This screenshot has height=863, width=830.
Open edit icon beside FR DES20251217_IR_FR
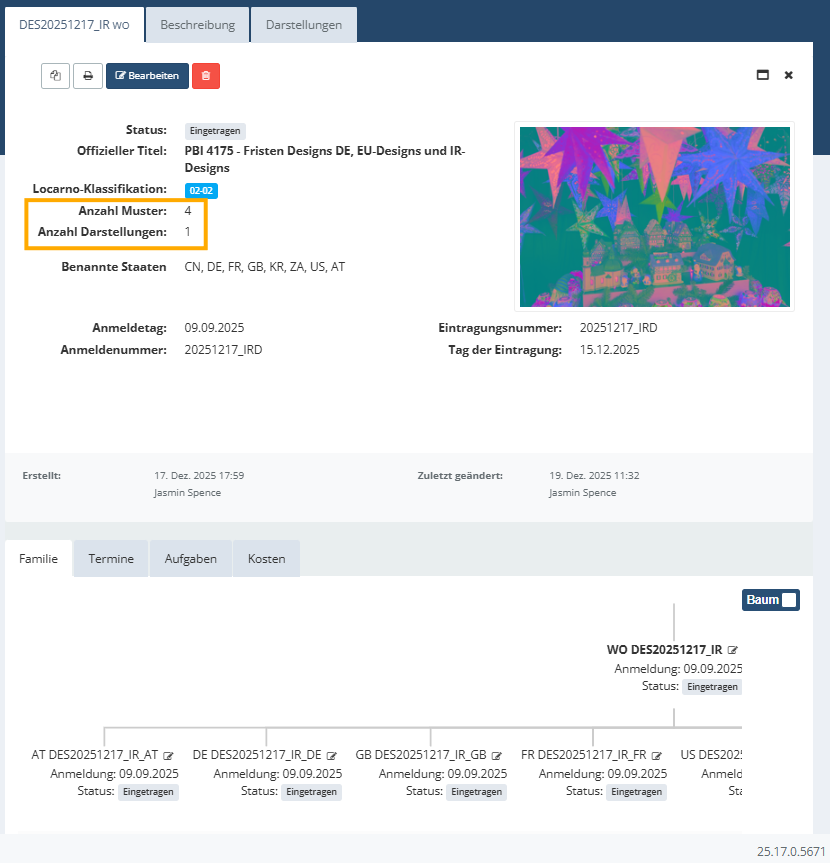point(657,756)
